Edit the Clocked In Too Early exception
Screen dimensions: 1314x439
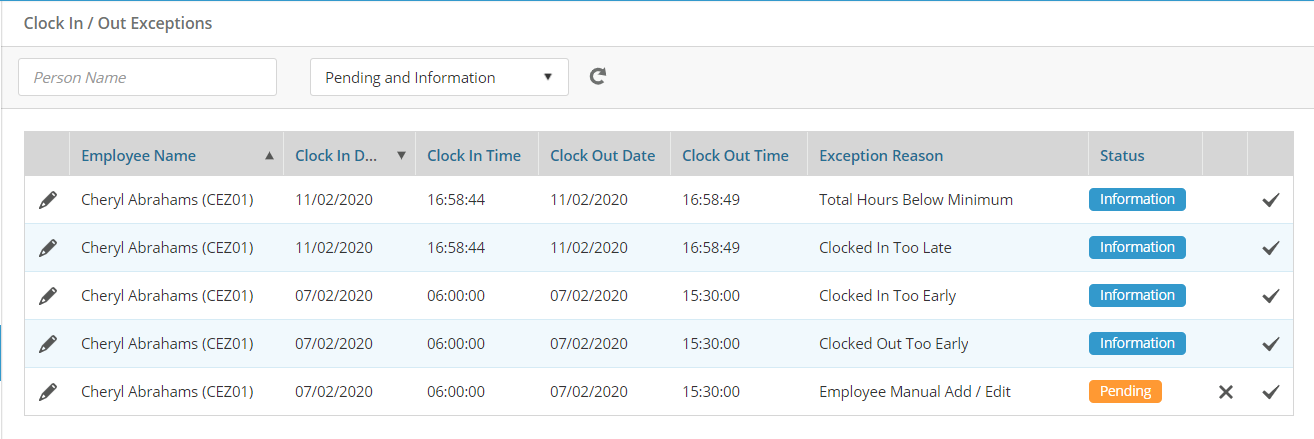pyautogui.click(x=47, y=296)
